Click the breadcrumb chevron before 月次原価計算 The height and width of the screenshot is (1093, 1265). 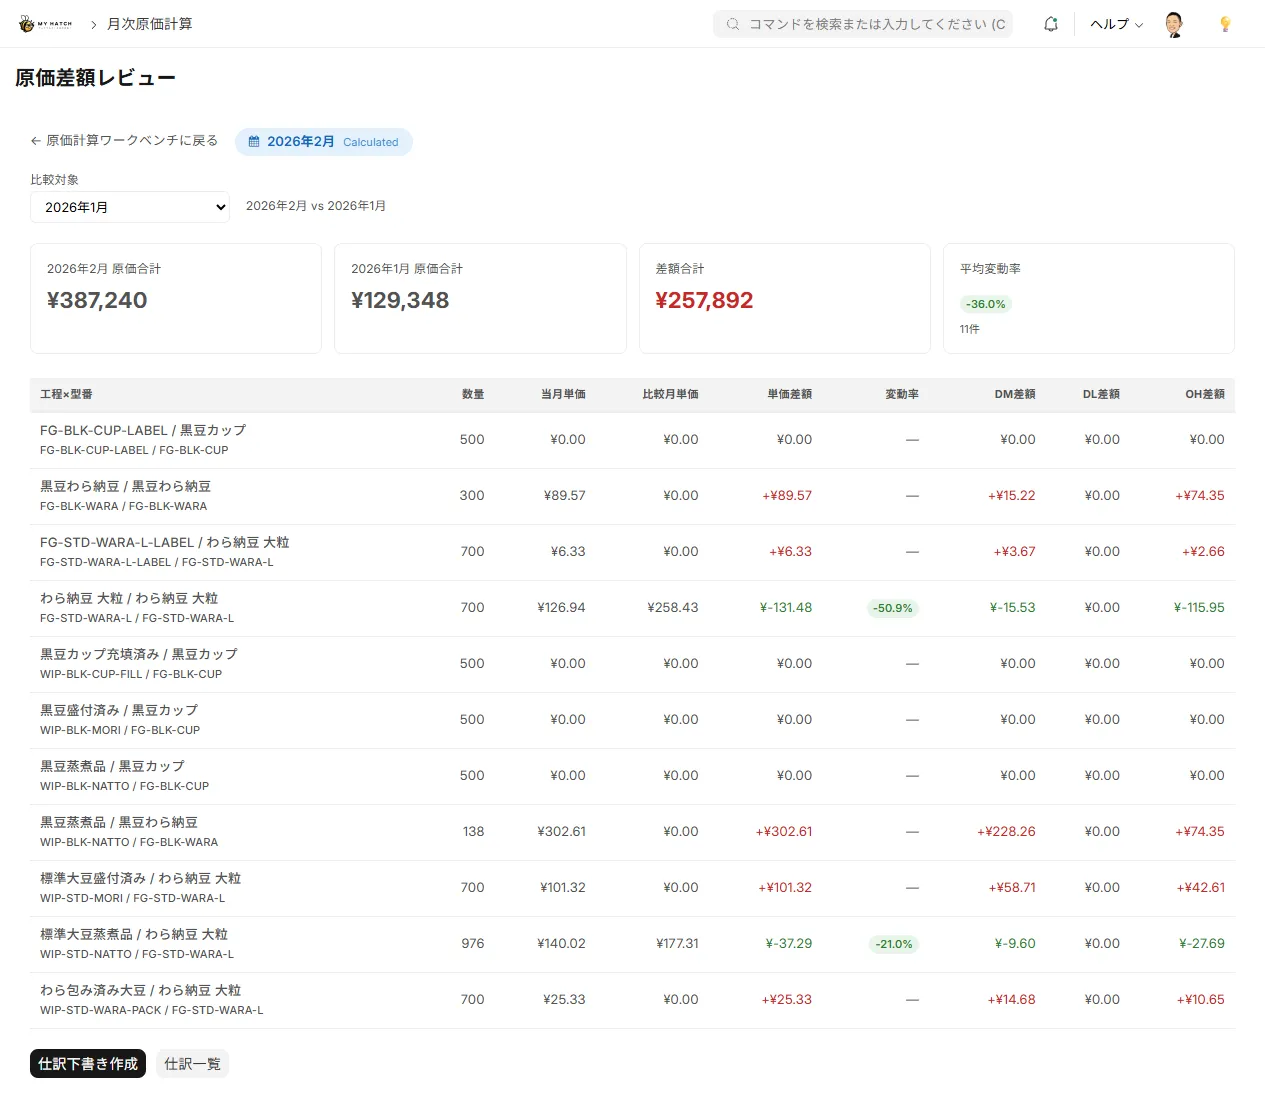pos(94,24)
